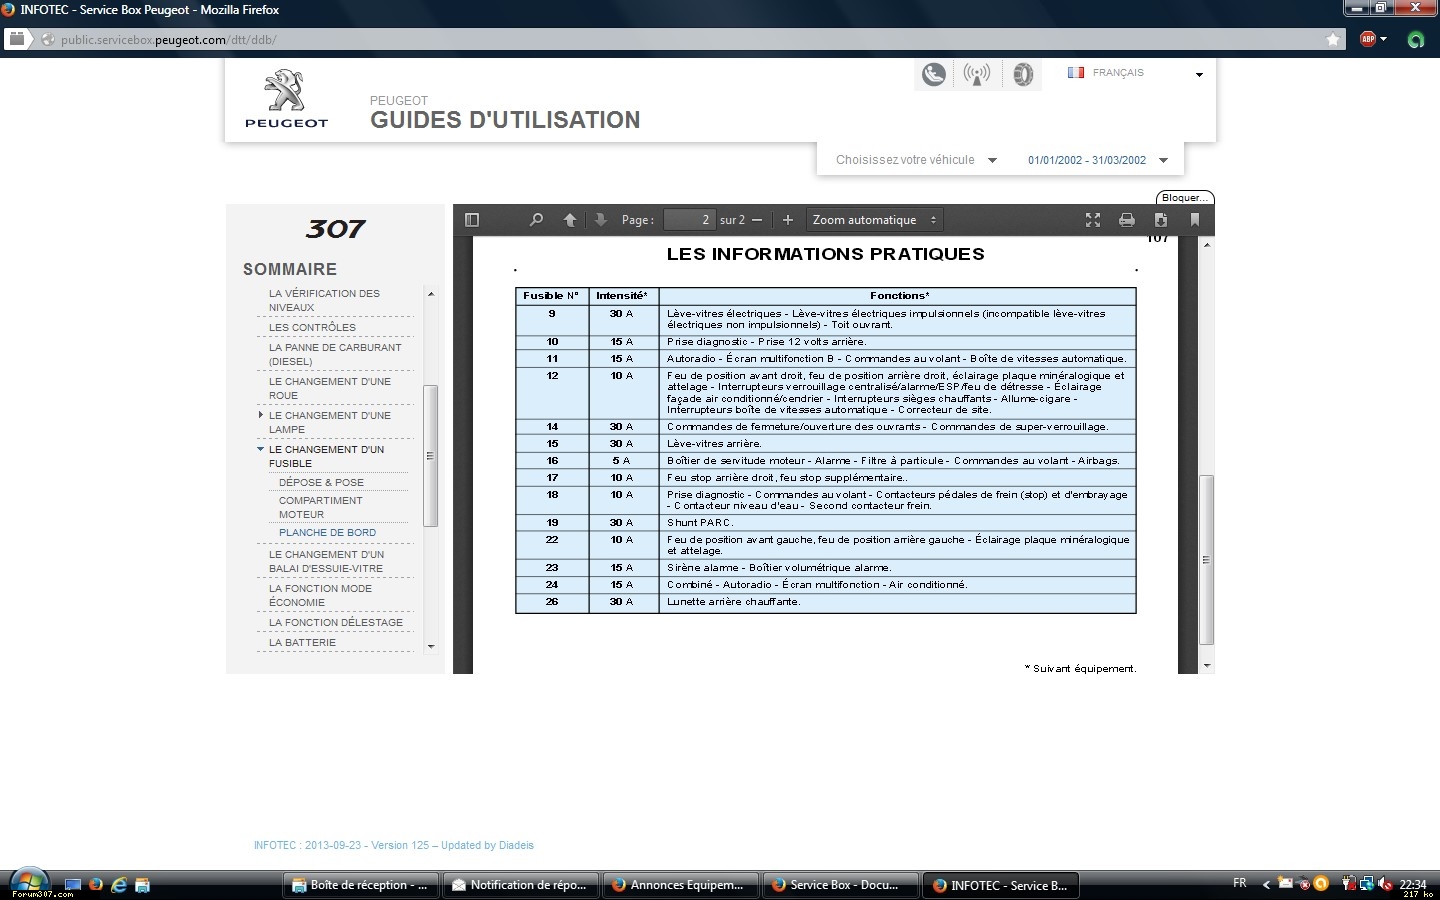Click the bookmark current view icon
This screenshot has width=1440, height=900.
pyautogui.click(x=1195, y=220)
